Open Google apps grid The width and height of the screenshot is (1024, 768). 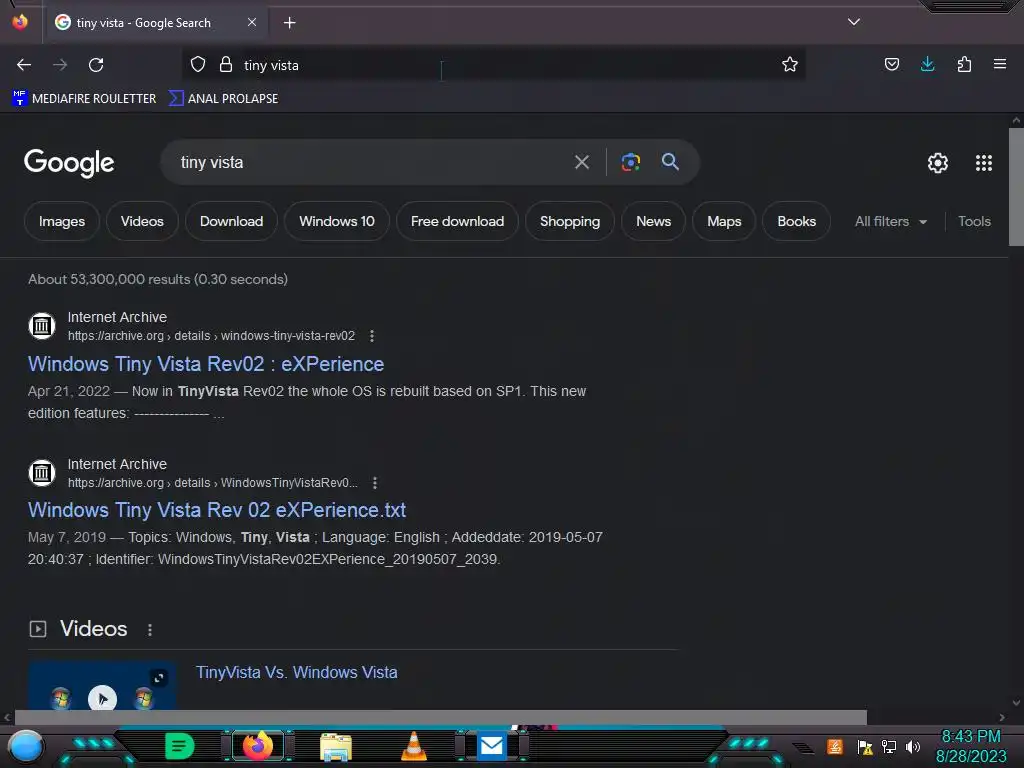(x=984, y=163)
